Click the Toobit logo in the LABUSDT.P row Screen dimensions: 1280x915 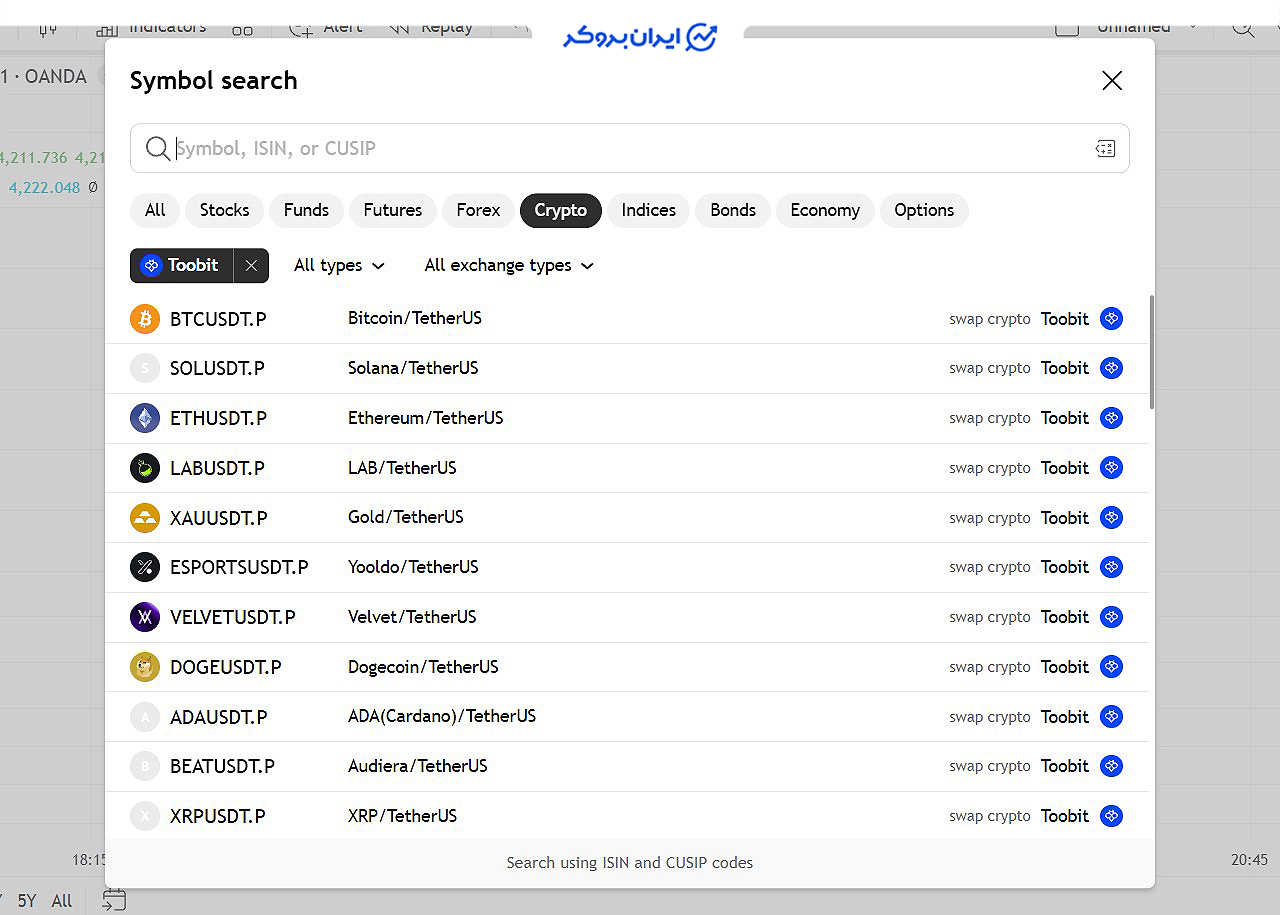[1111, 468]
